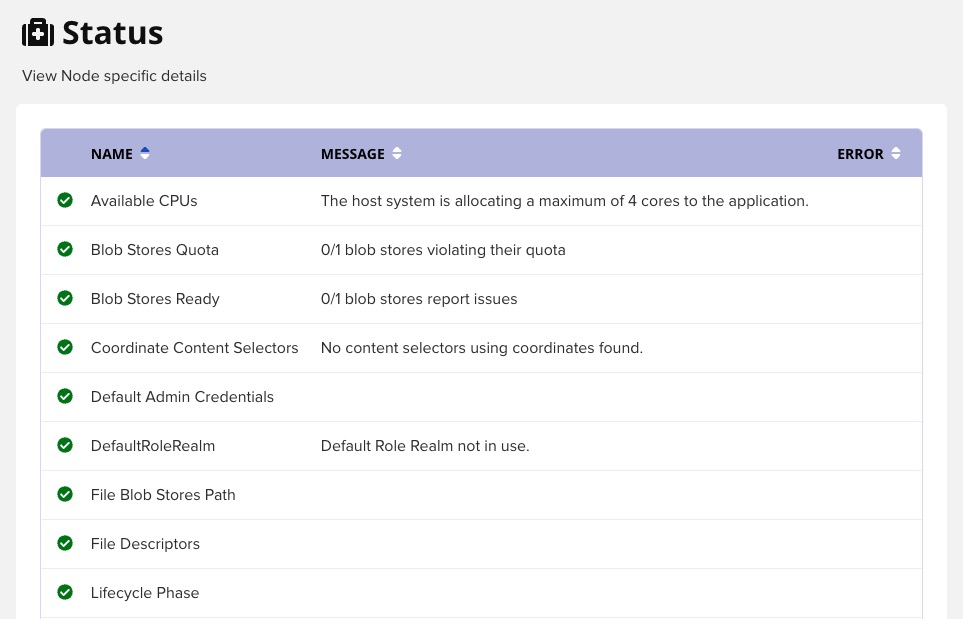Click the File Descriptors status indicator

65,543
